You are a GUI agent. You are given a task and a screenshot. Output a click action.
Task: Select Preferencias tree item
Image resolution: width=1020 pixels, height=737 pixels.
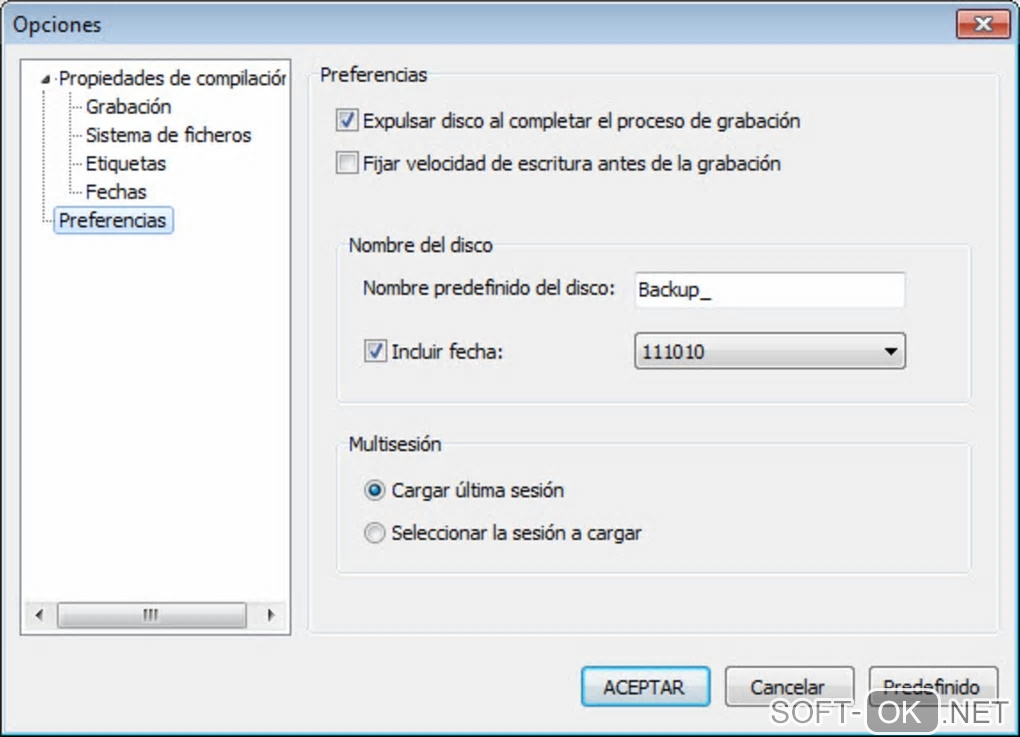click(x=113, y=220)
